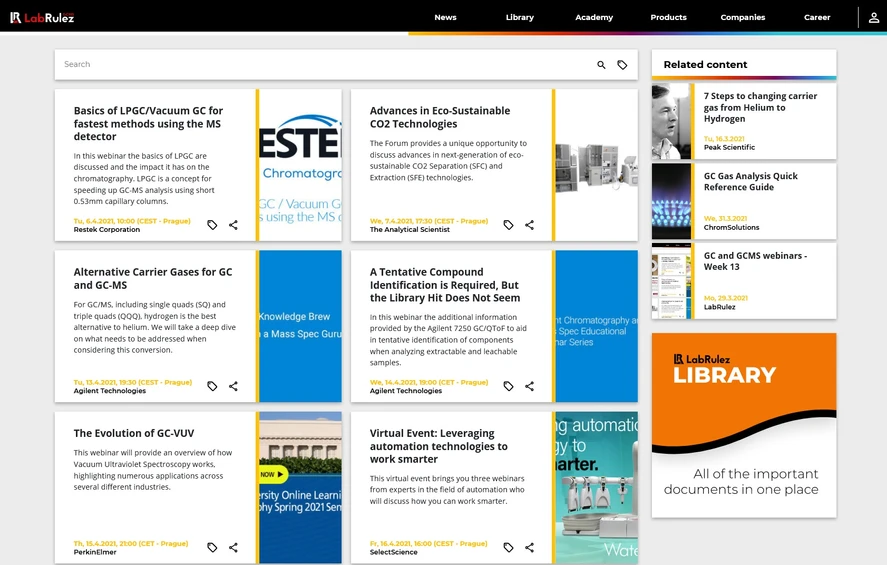887x565 pixels.
Task: Open 7 Steps to changing carrier gas article
Action: 760,107
